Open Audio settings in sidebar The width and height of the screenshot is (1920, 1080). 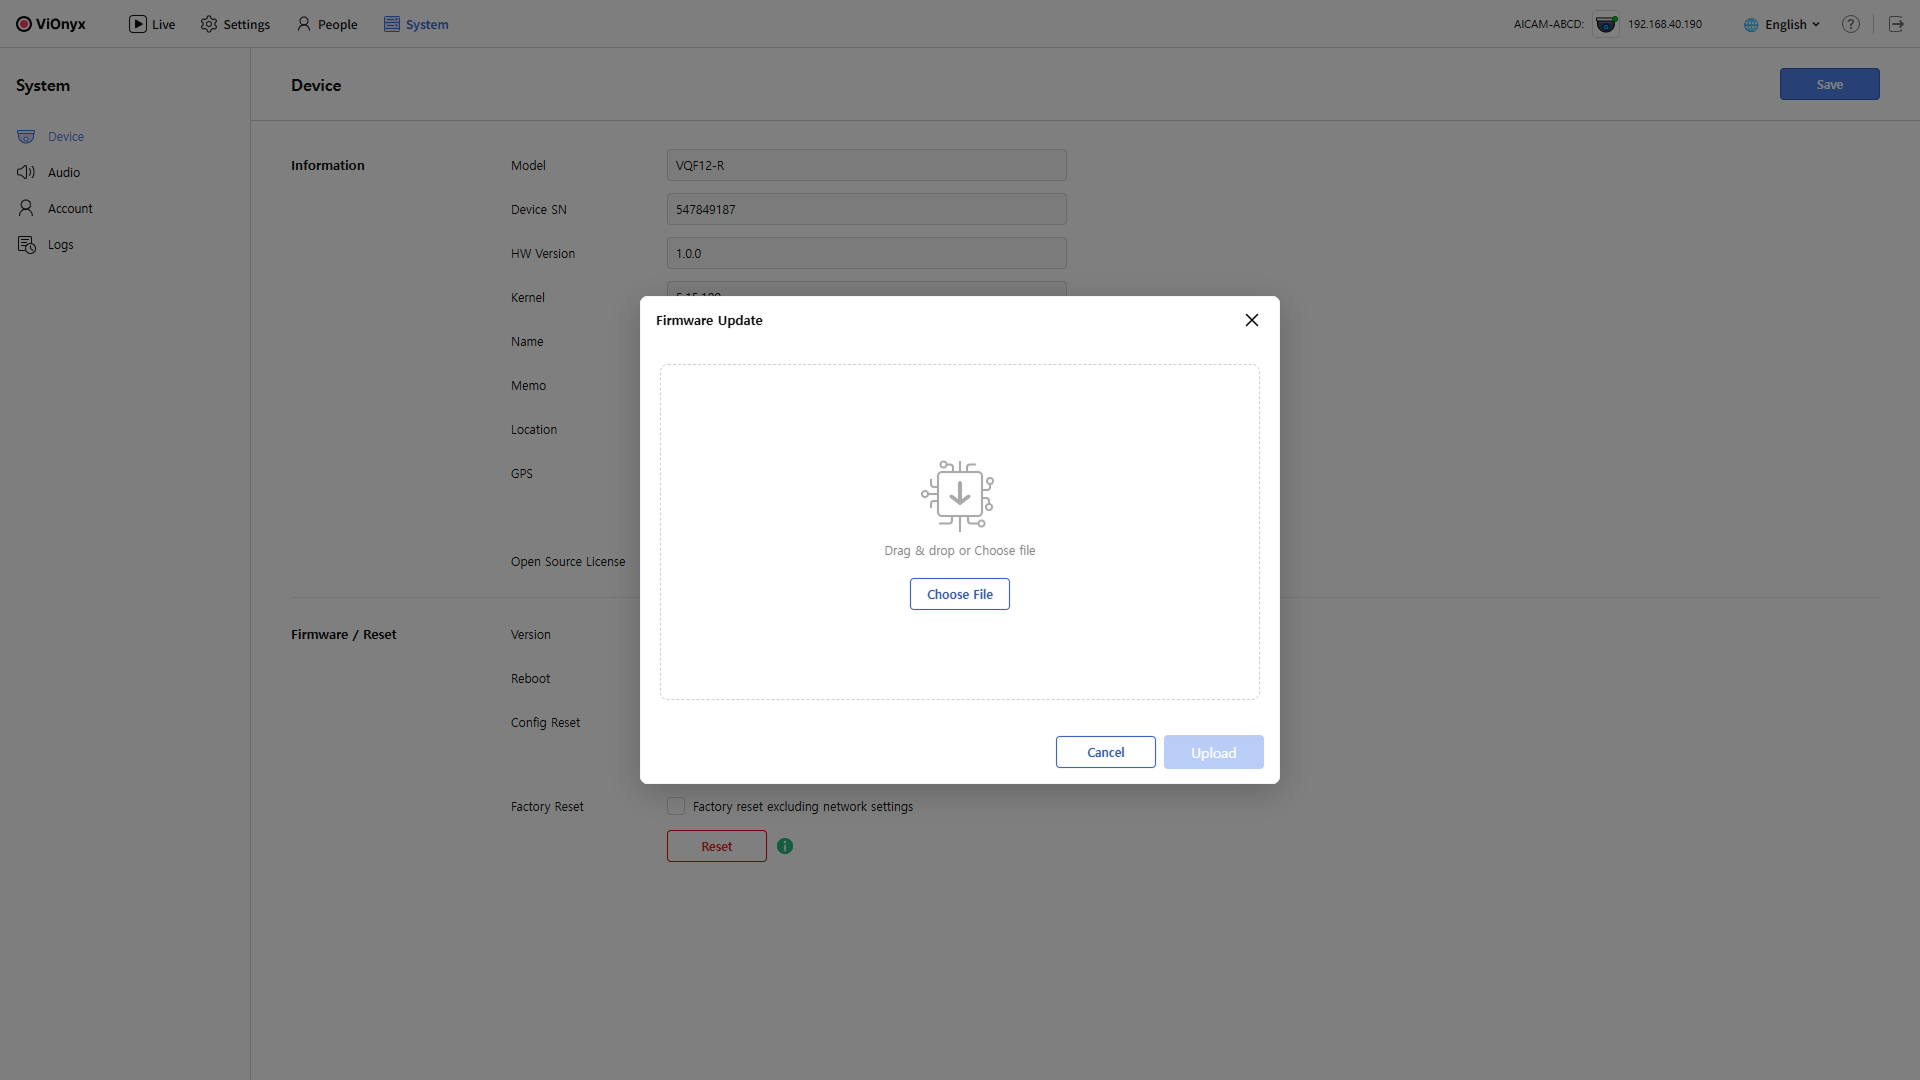[63, 173]
